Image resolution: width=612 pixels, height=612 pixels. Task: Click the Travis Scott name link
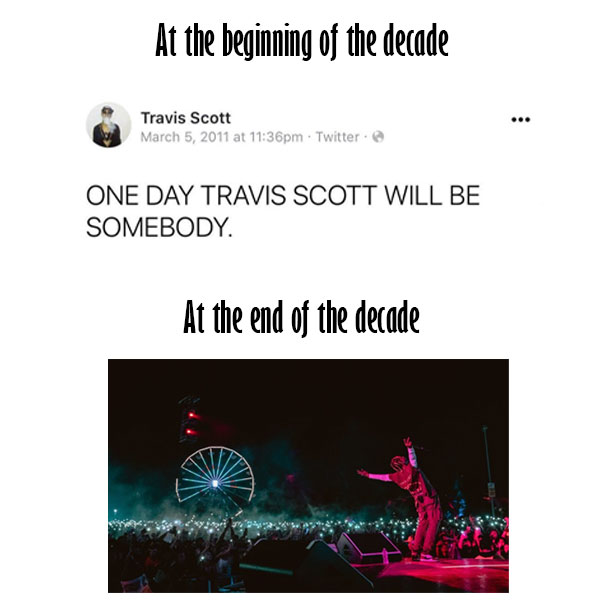tap(185, 118)
